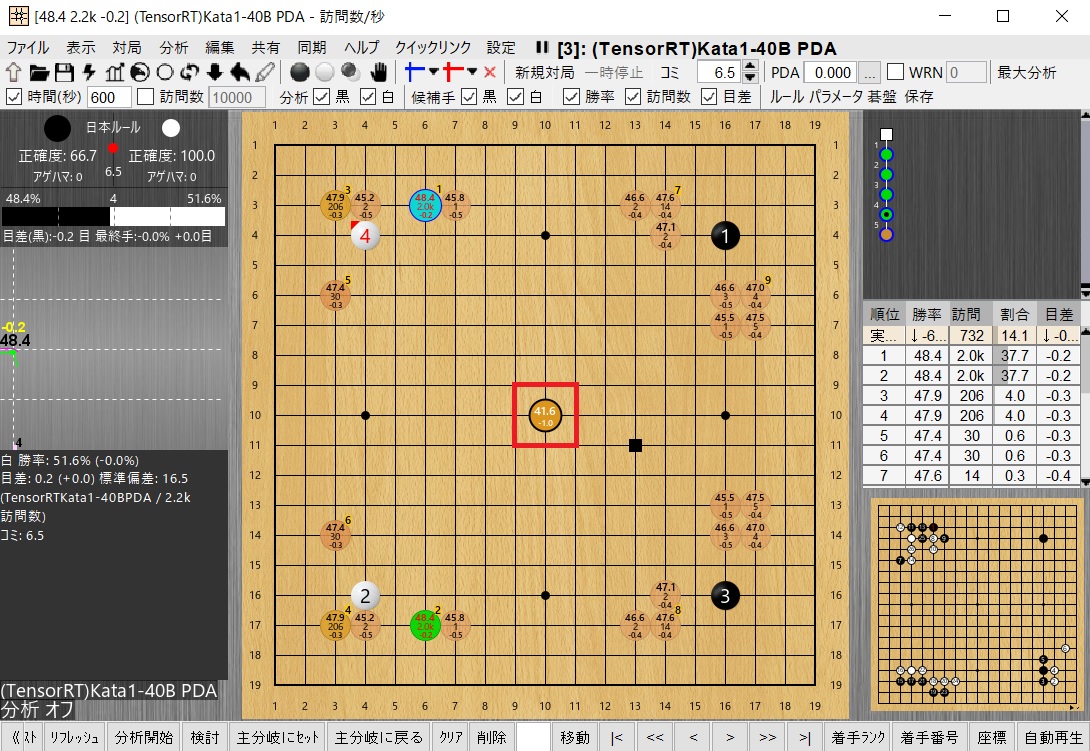The image size is (1090, 751).
Task: Toggle 候補手 黒 checkbox
Action: (x=469, y=97)
